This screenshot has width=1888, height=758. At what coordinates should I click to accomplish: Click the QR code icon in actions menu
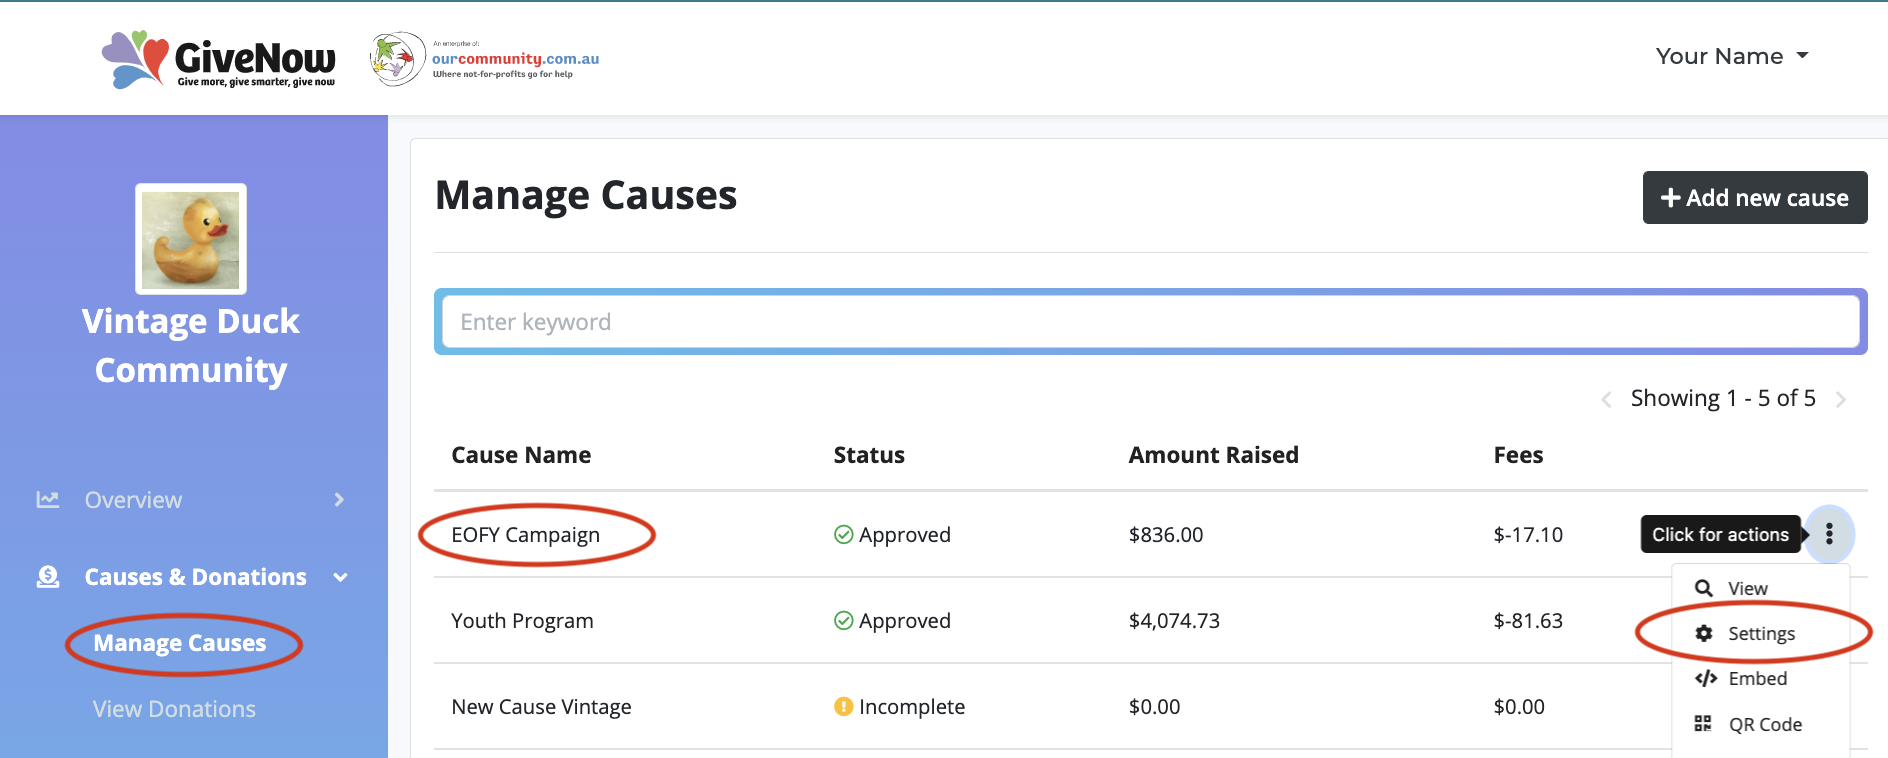[1703, 723]
